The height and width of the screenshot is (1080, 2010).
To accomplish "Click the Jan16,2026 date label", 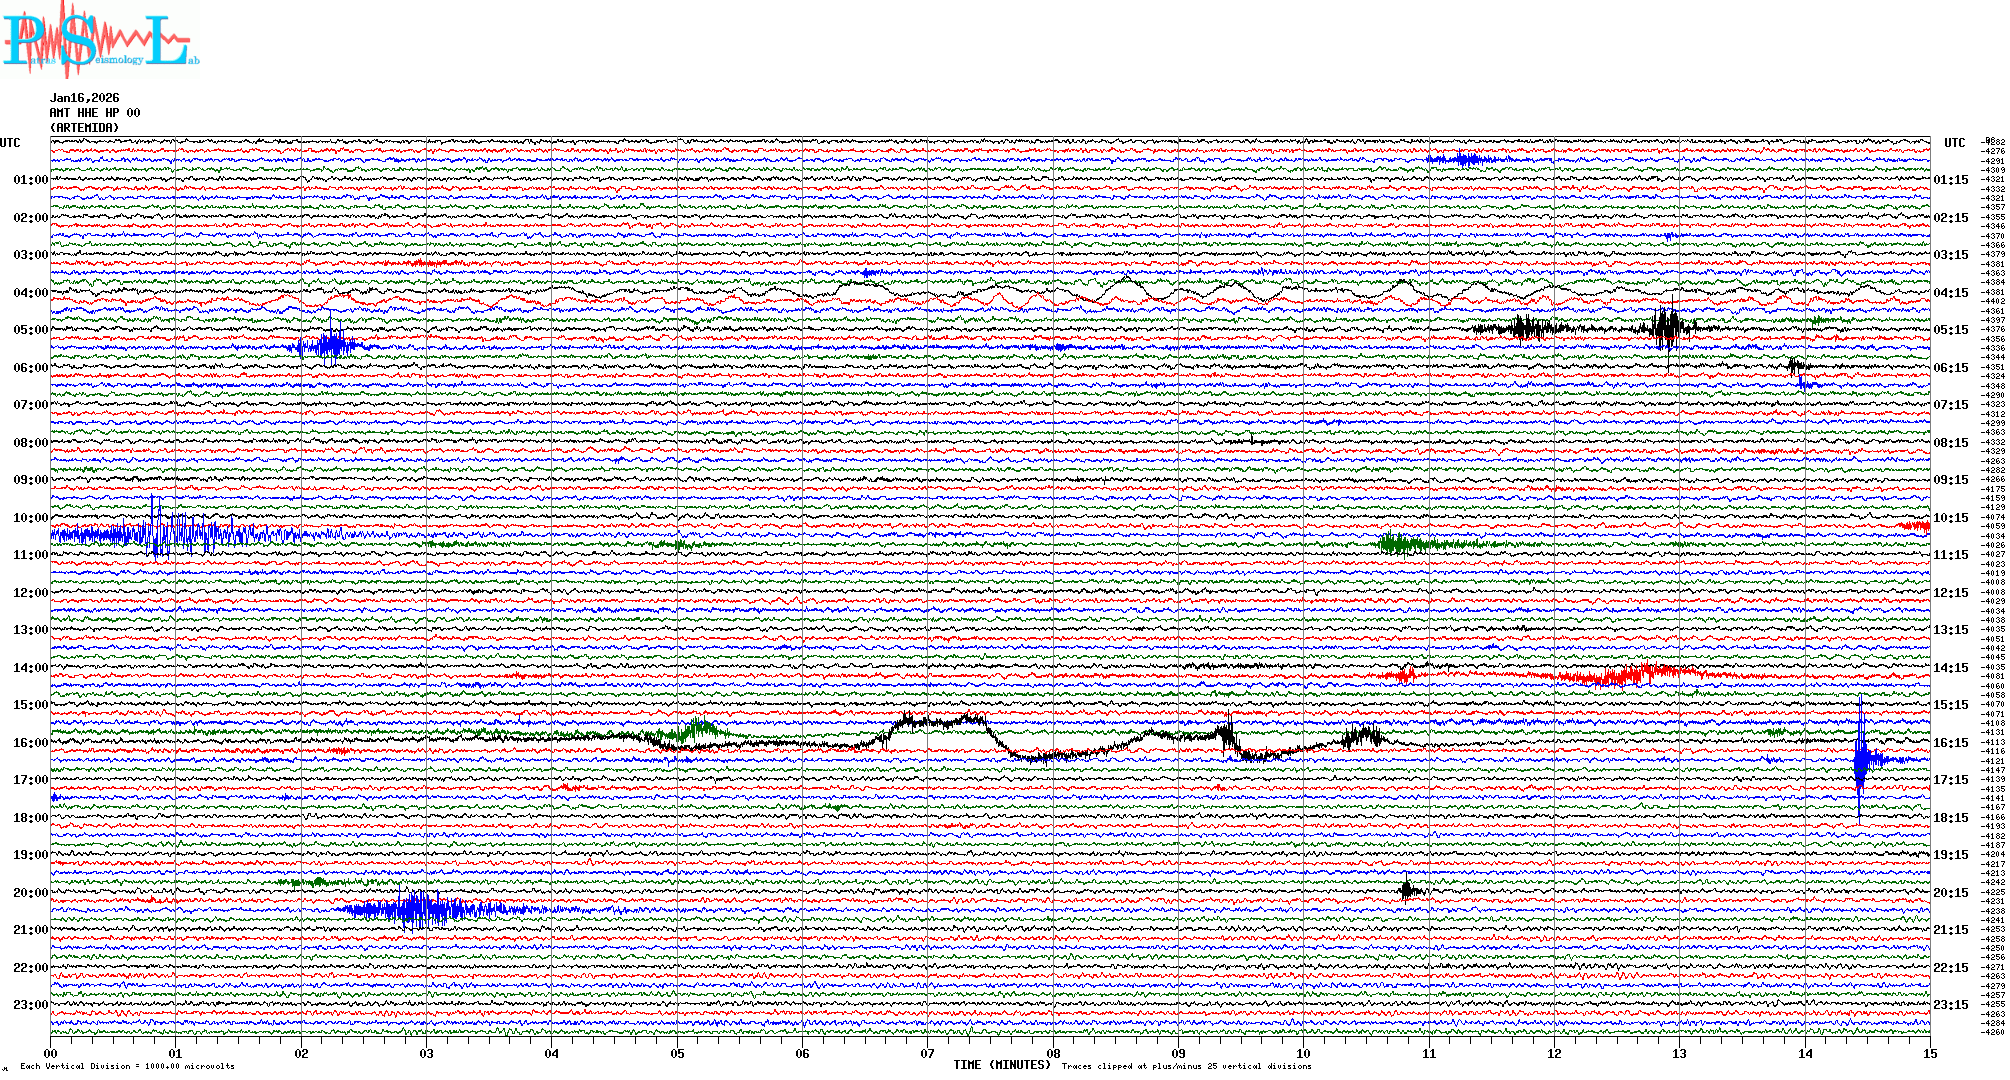I will [x=84, y=98].
